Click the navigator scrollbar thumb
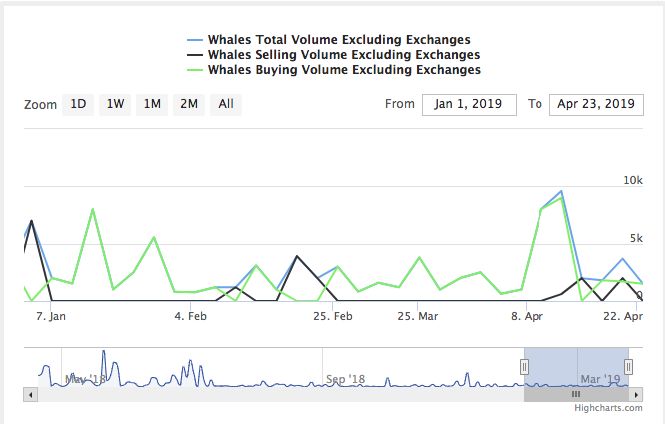 coord(576,394)
